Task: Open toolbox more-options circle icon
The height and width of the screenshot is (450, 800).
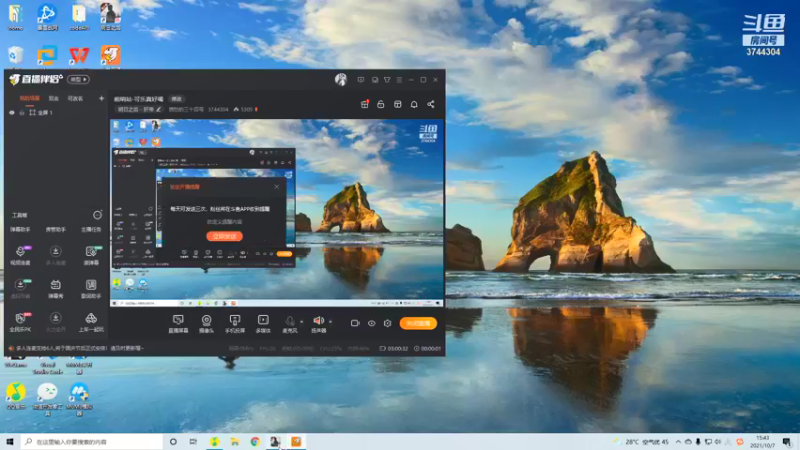Action: tap(97, 215)
